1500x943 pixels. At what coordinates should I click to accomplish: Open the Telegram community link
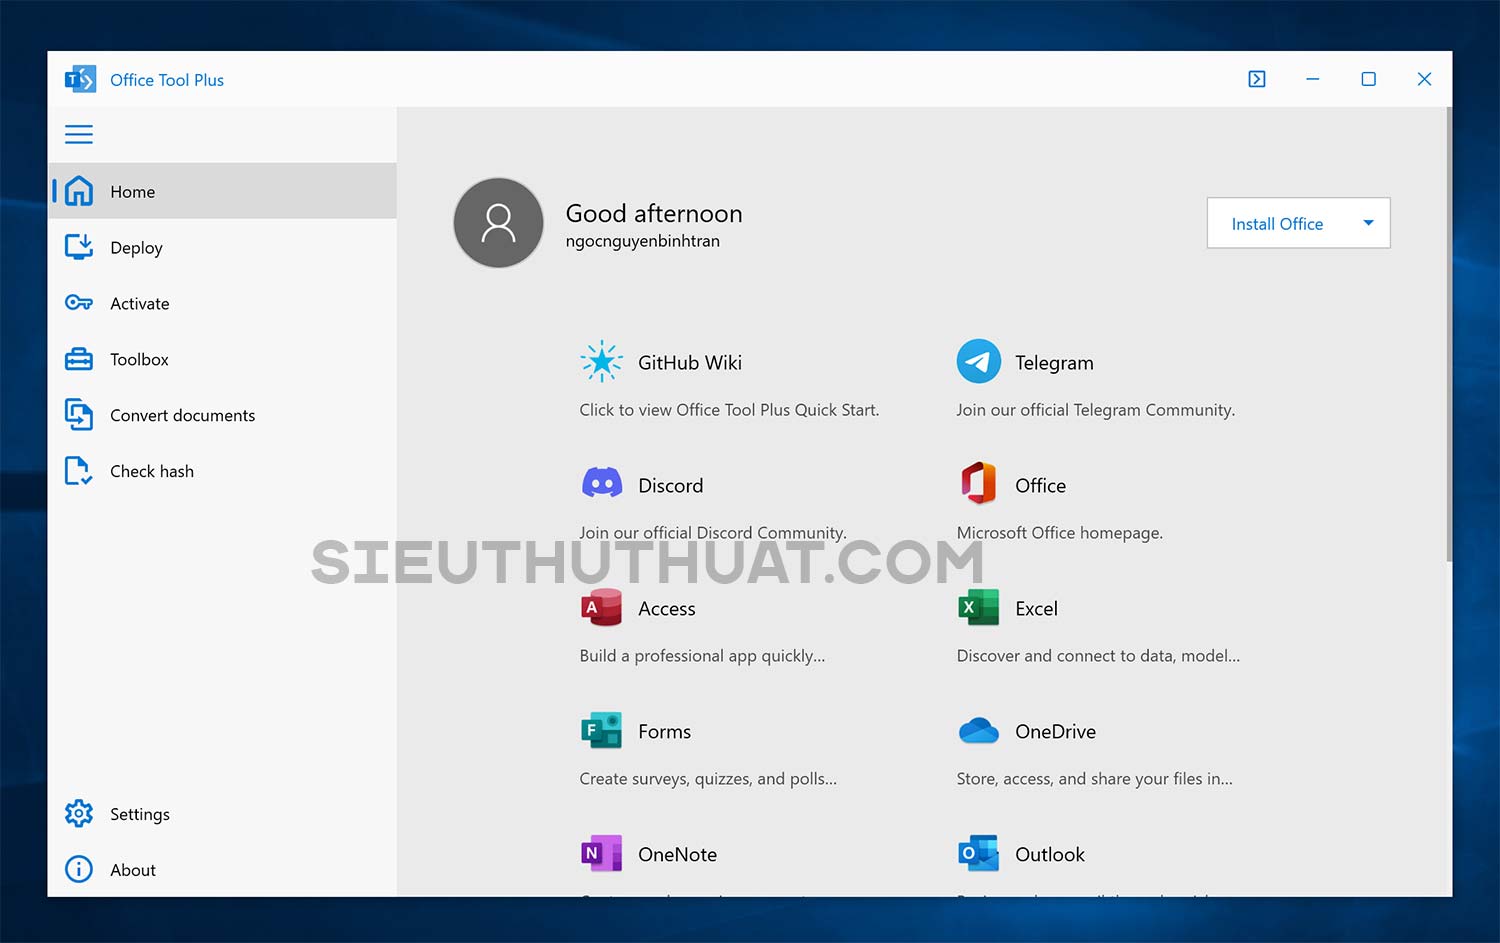[x=1054, y=362]
